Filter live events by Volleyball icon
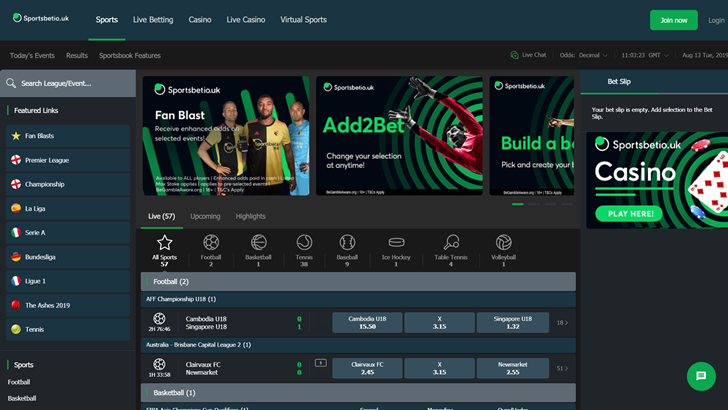Screen dimensions: 728x410 click(x=503, y=242)
